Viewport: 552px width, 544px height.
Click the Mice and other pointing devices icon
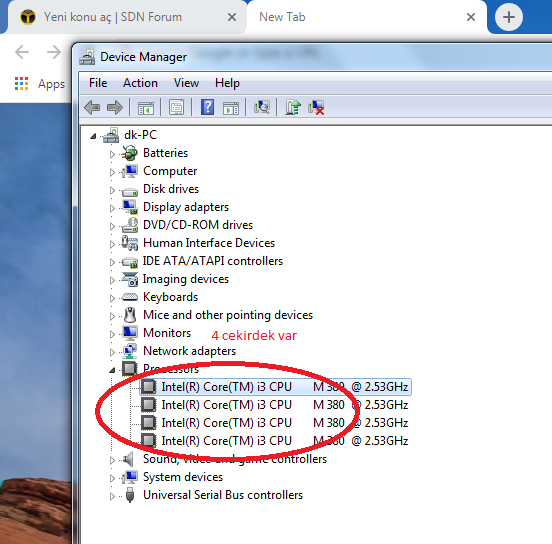coord(130,315)
